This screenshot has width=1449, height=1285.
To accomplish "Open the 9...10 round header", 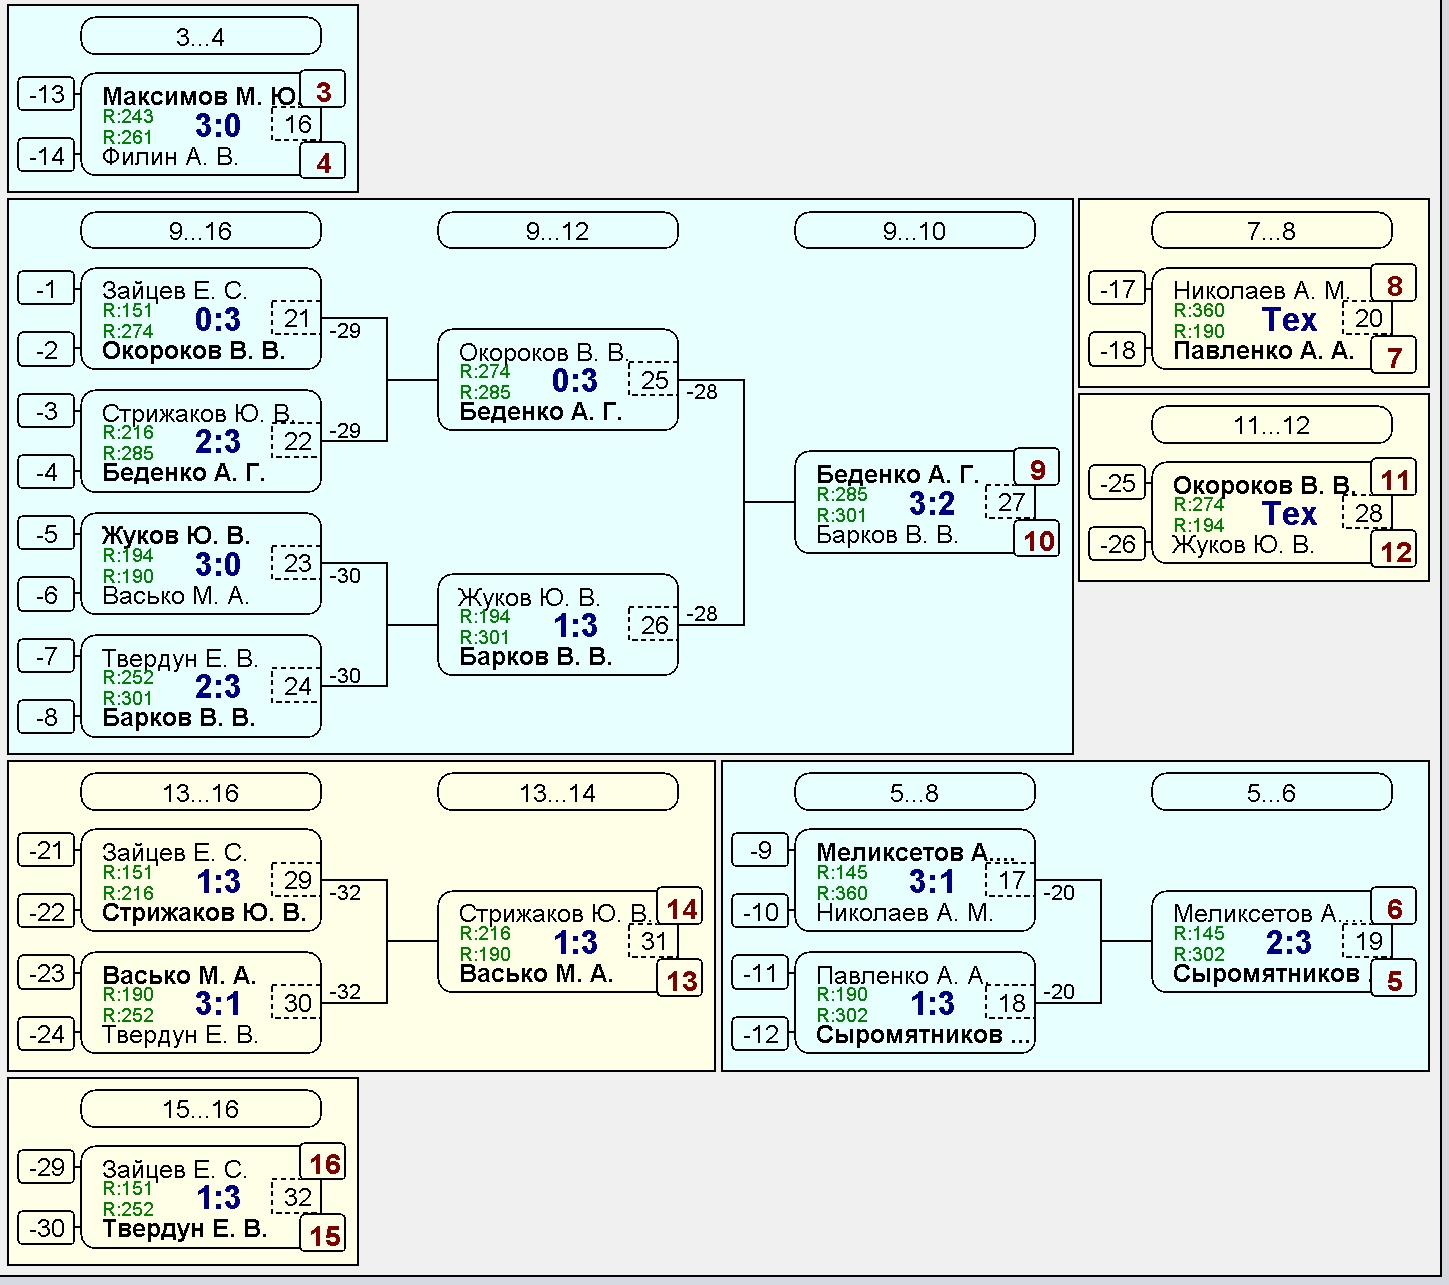I will click(x=914, y=231).
